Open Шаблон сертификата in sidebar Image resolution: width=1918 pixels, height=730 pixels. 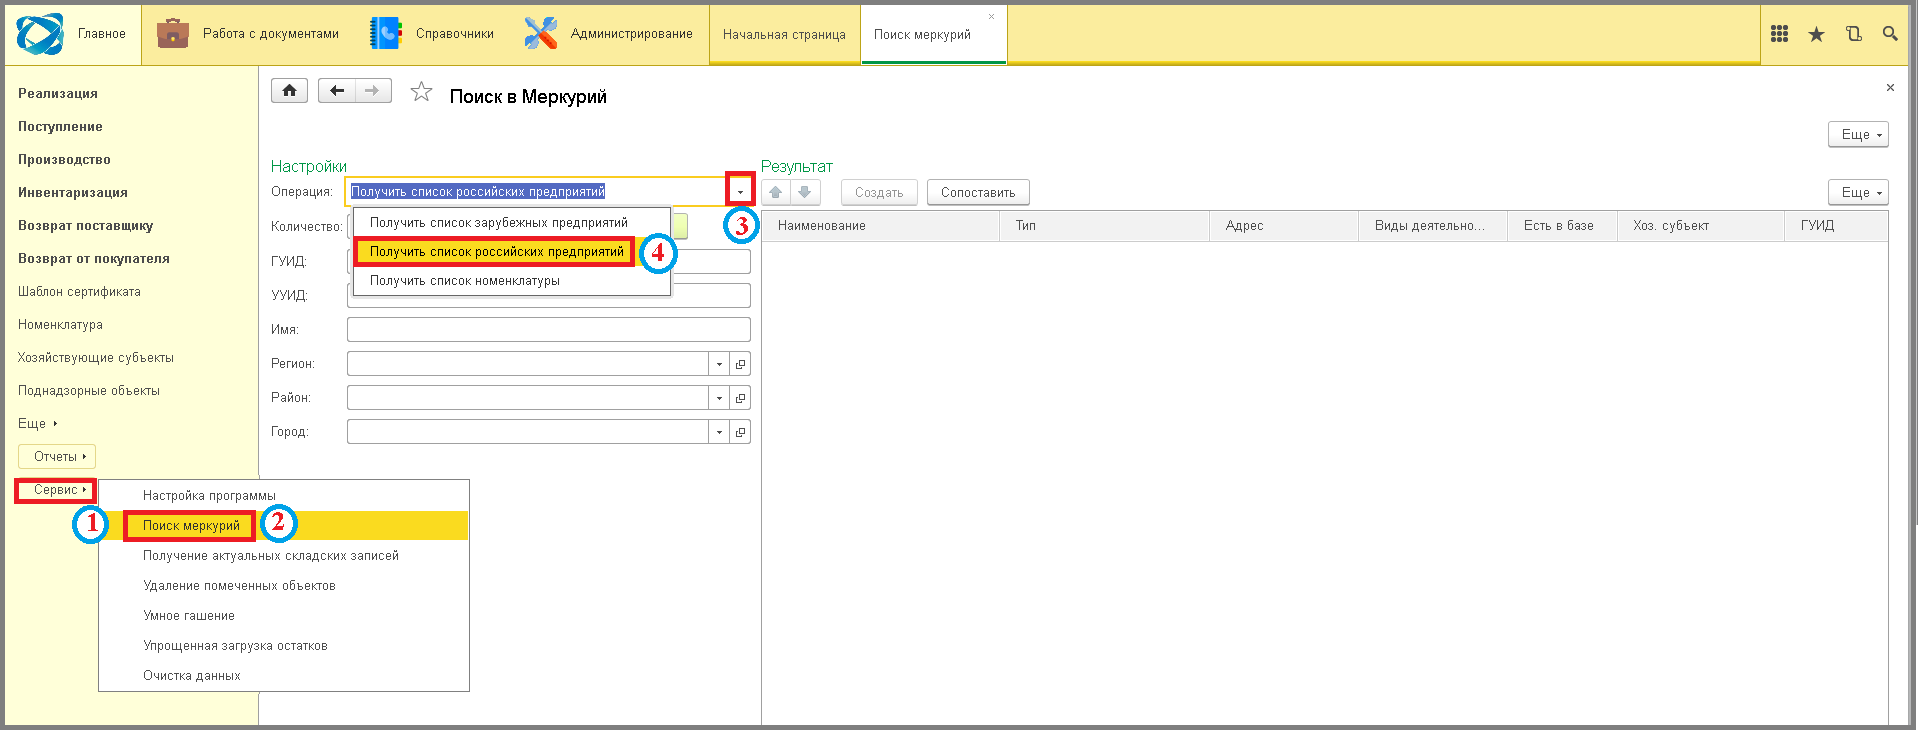tap(79, 292)
